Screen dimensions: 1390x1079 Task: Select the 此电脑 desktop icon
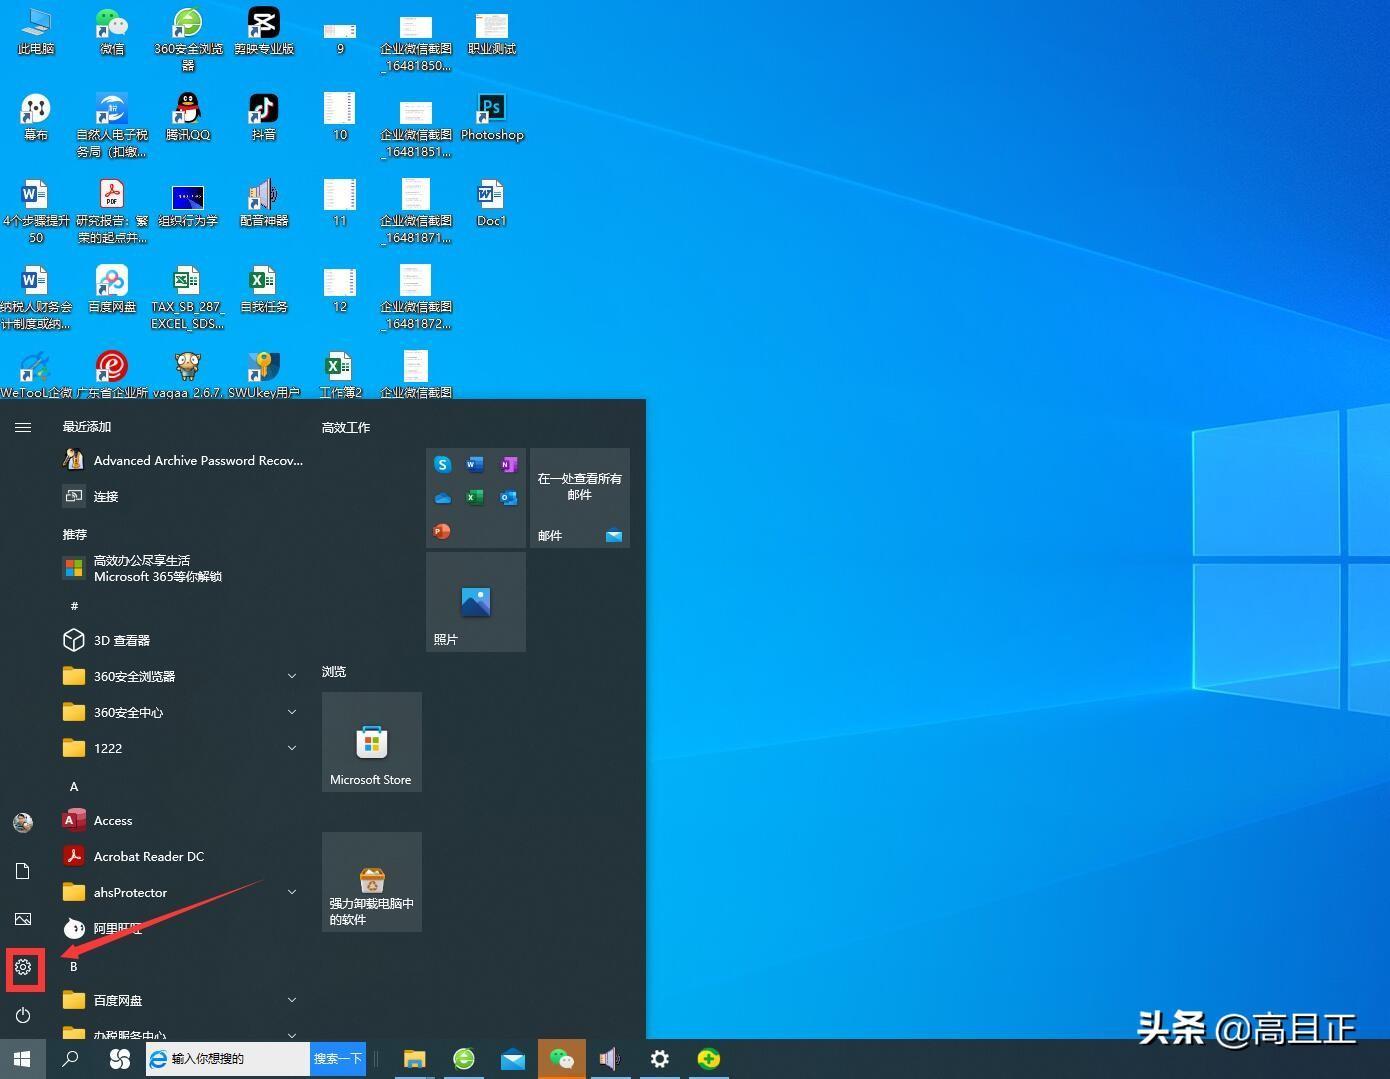(x=35, y=31)
